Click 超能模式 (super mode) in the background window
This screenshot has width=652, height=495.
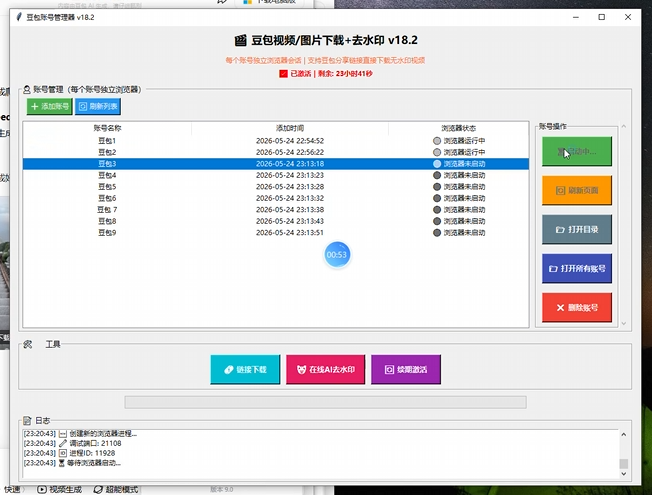pos(116,490)
